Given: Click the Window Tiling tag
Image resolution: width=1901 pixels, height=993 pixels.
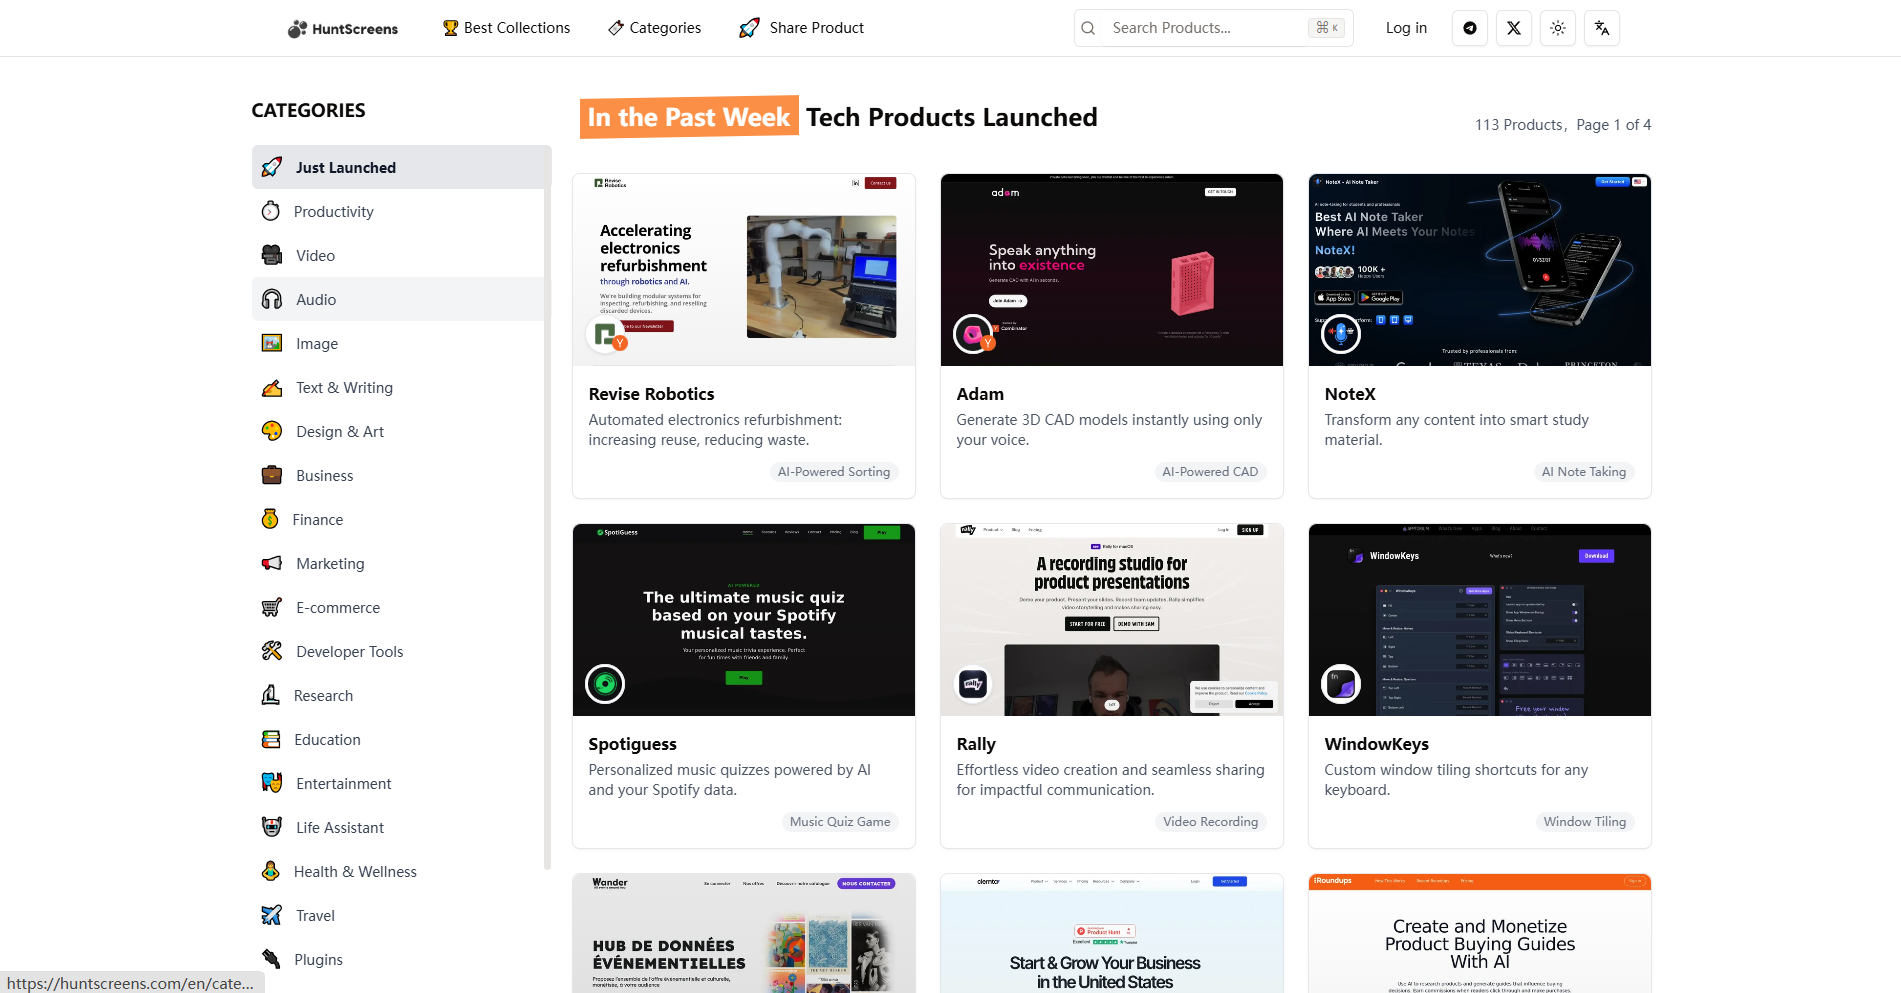Looking at the screenshot, I should coord(1585,822).
